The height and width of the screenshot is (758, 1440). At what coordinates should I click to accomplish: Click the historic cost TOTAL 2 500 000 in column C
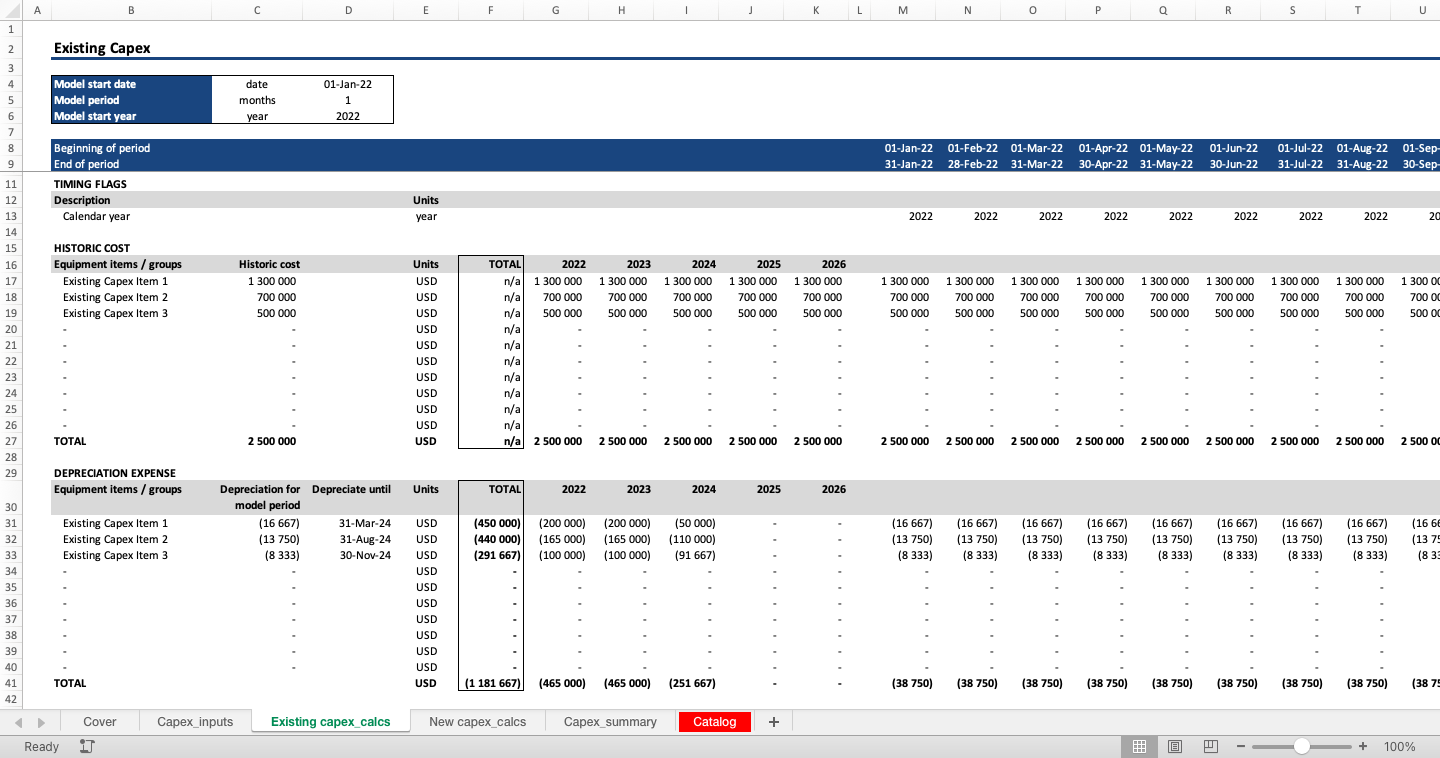257,441
